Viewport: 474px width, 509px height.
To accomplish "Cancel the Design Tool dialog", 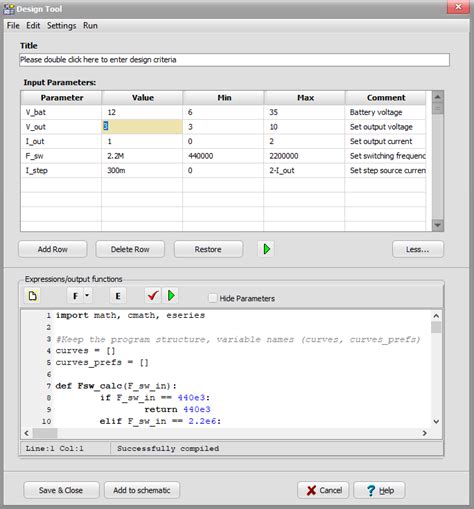I will [x=323, y=490].
